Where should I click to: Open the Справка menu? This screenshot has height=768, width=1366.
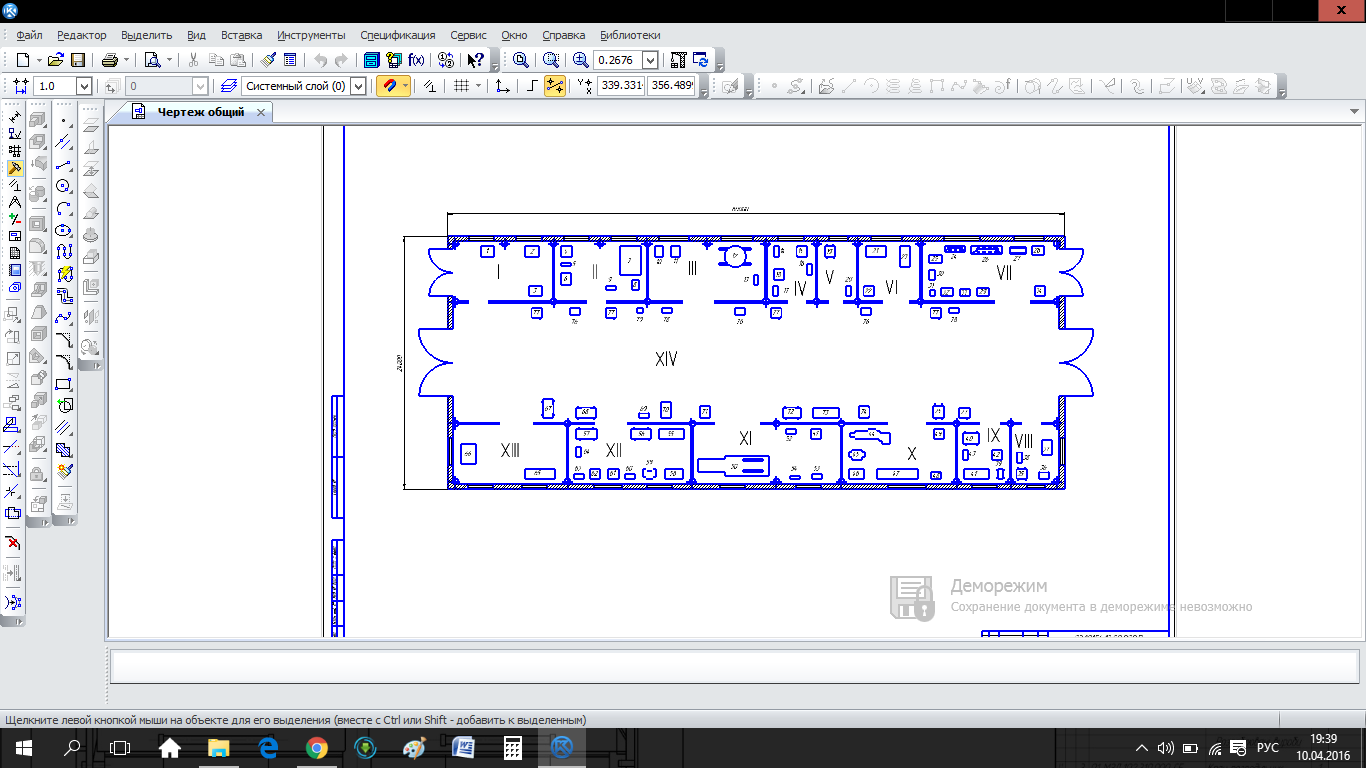point(563,35)
